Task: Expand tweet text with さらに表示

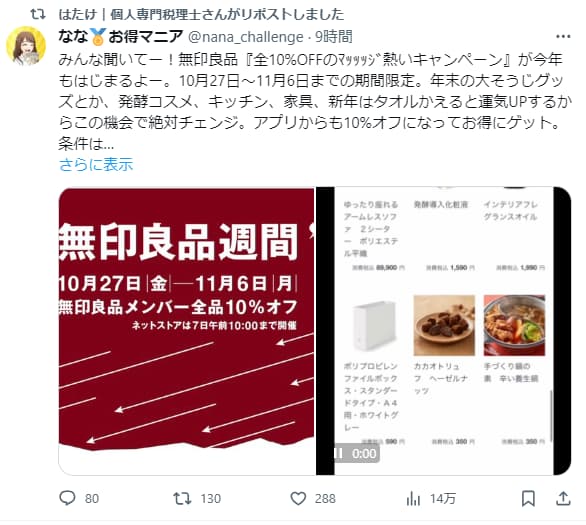Action: point(96,164)
